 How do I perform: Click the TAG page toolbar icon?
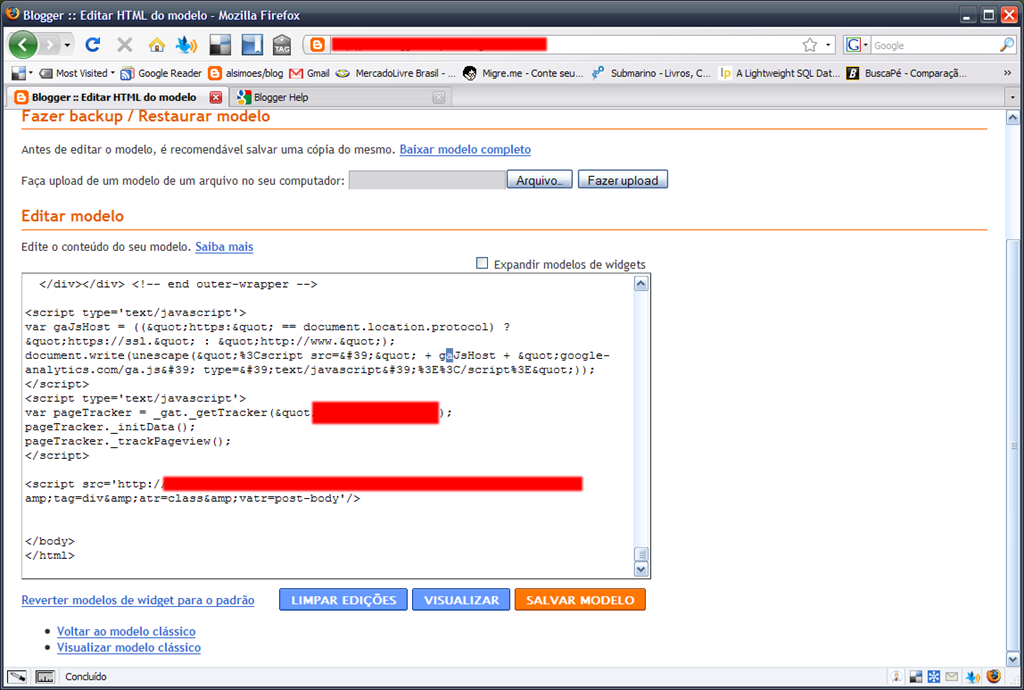281,44
